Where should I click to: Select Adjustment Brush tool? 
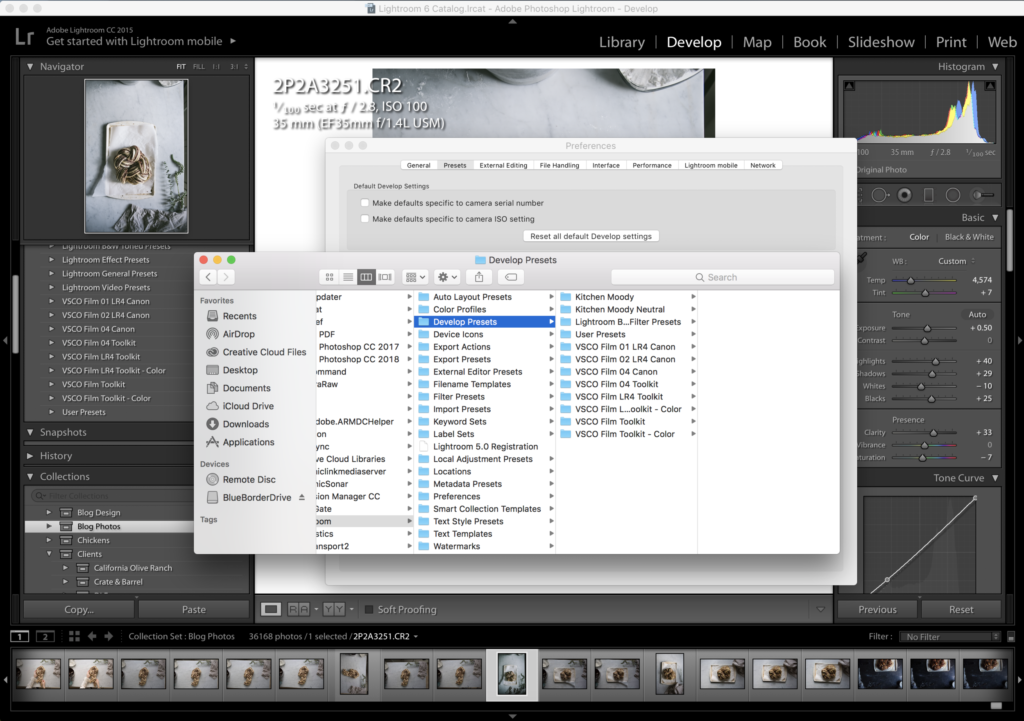click(982, 195)
